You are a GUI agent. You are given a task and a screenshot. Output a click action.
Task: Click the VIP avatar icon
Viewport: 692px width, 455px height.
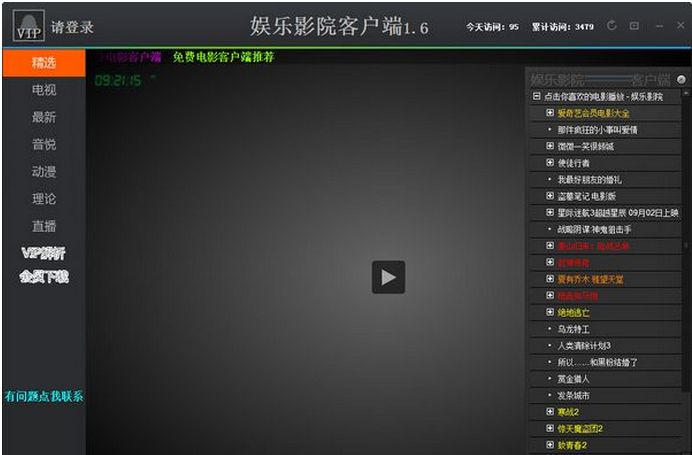click(x=29, y=26)
